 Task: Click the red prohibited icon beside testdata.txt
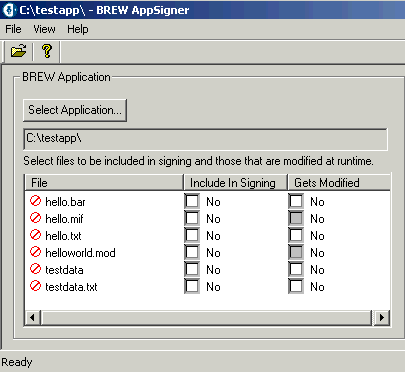[35, 286]
